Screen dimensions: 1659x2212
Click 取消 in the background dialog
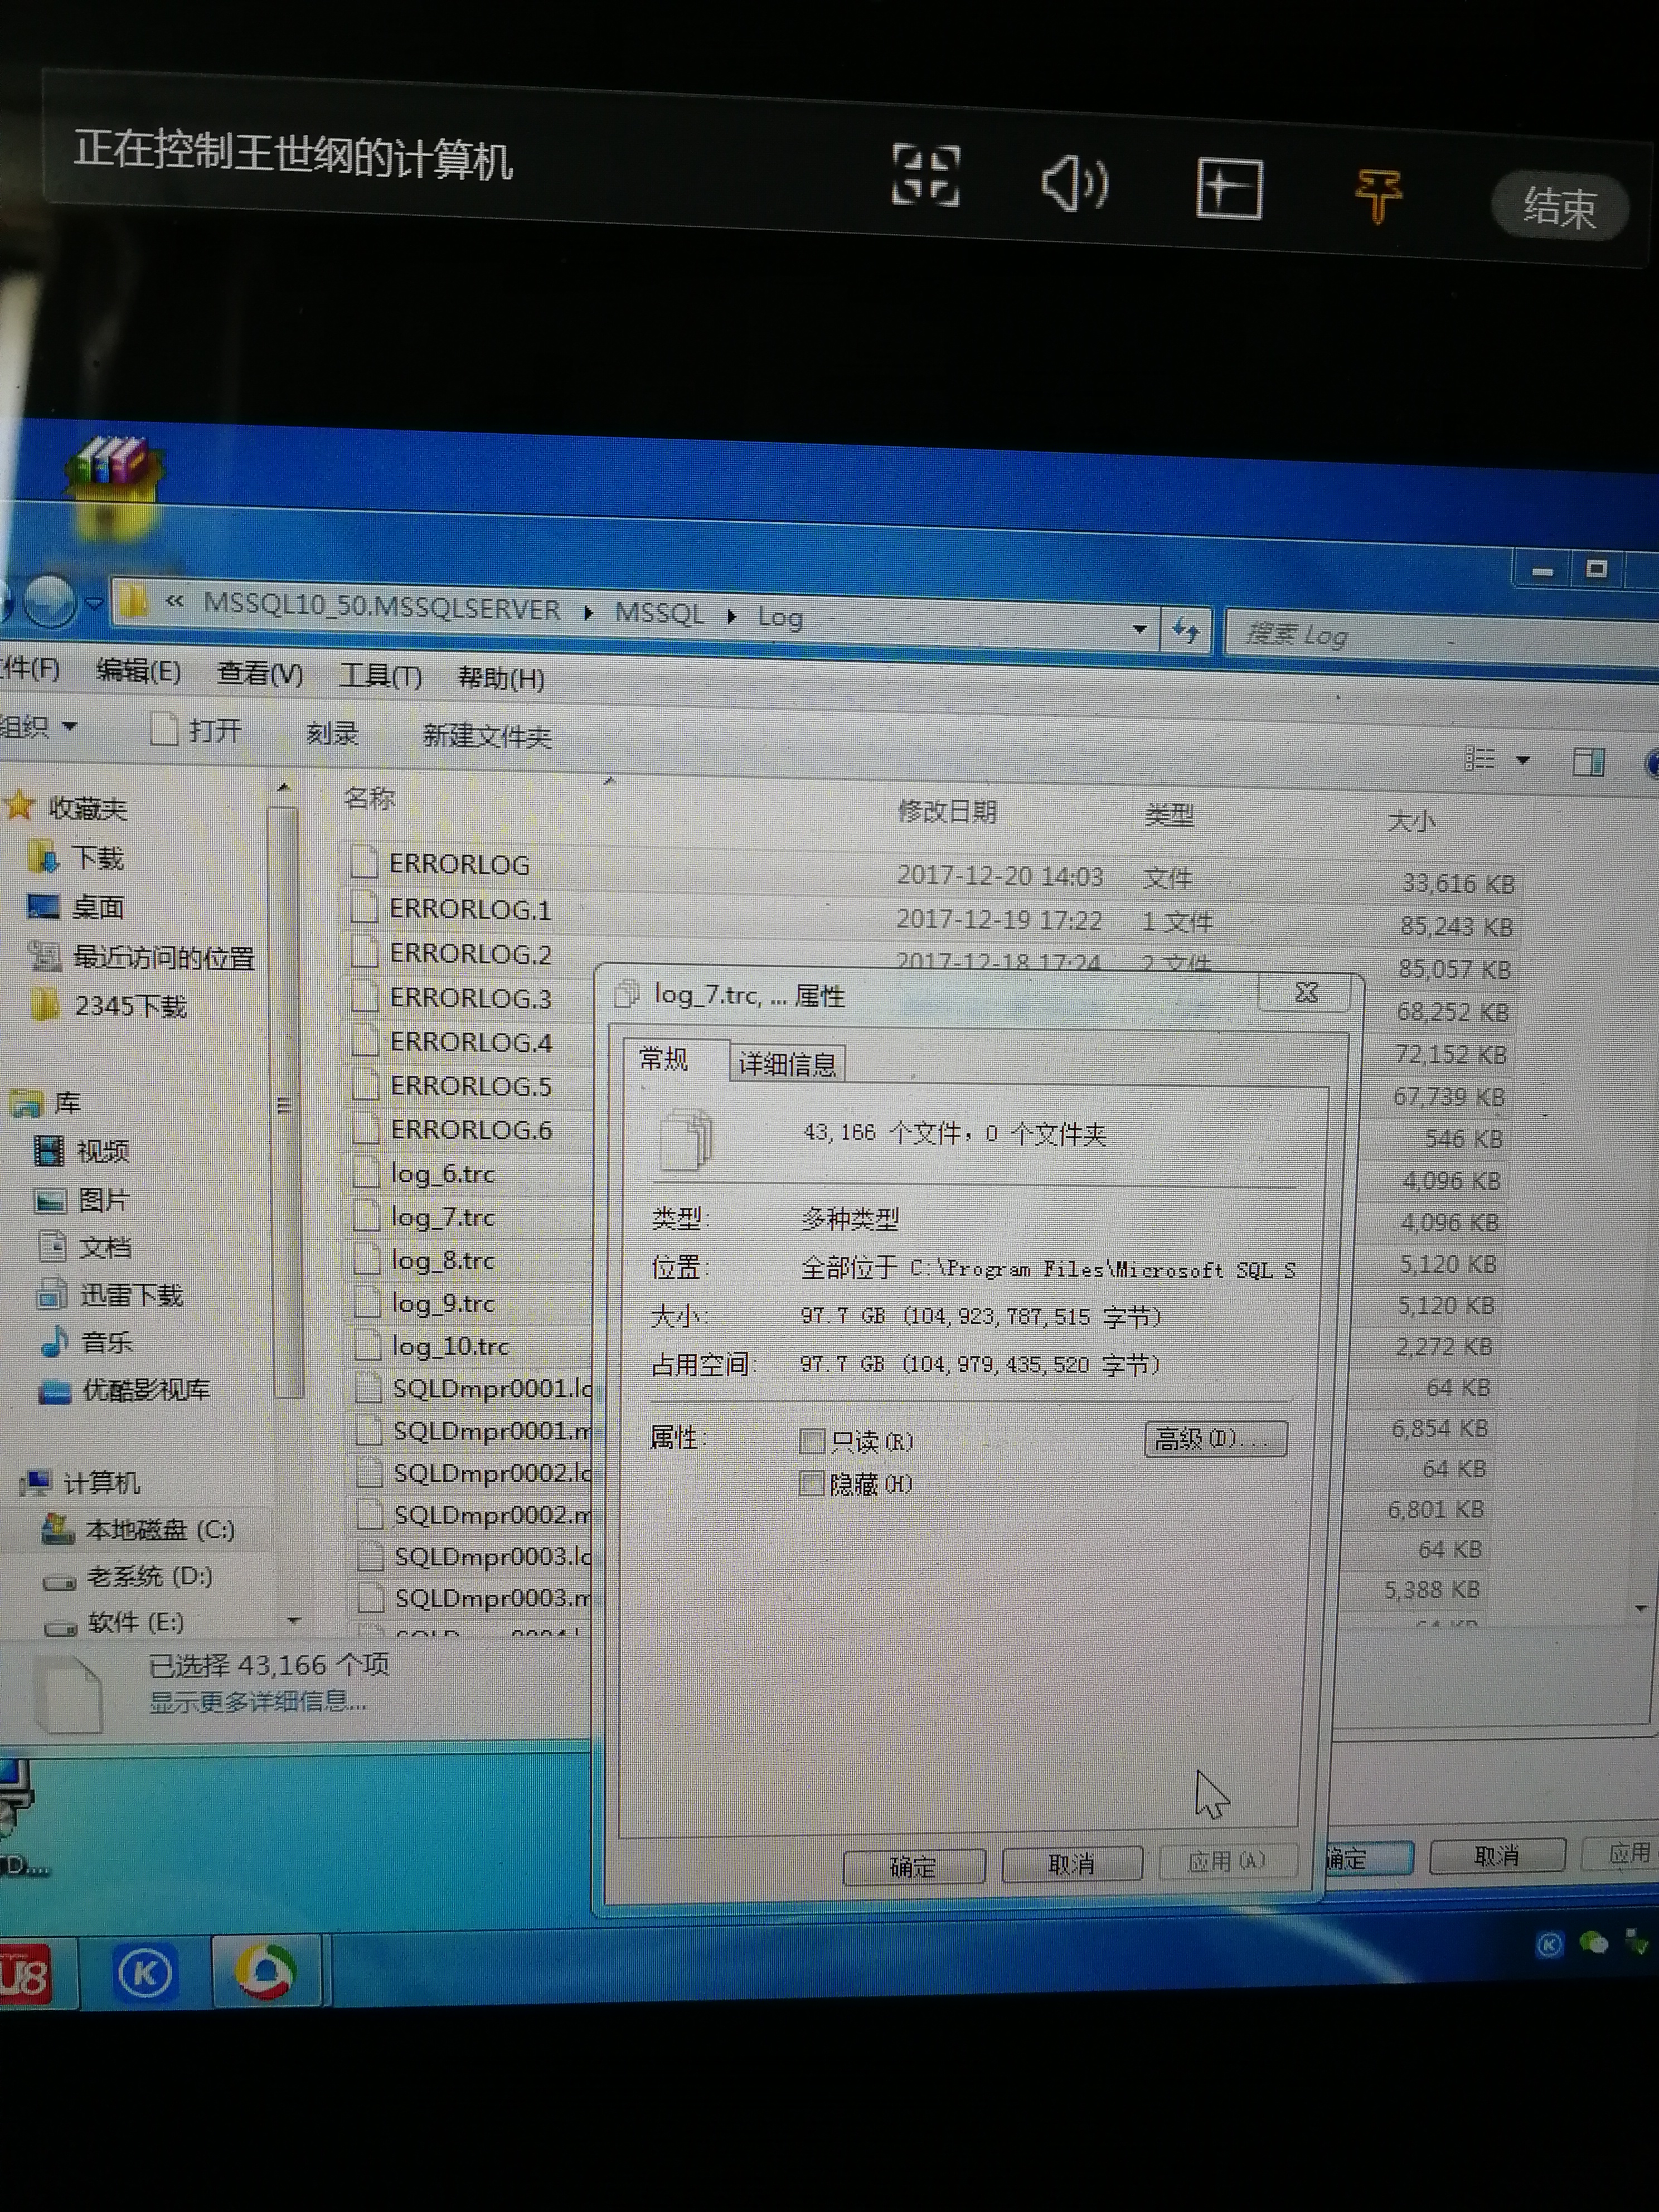pyautogui.click(x=1497, y=1855)
